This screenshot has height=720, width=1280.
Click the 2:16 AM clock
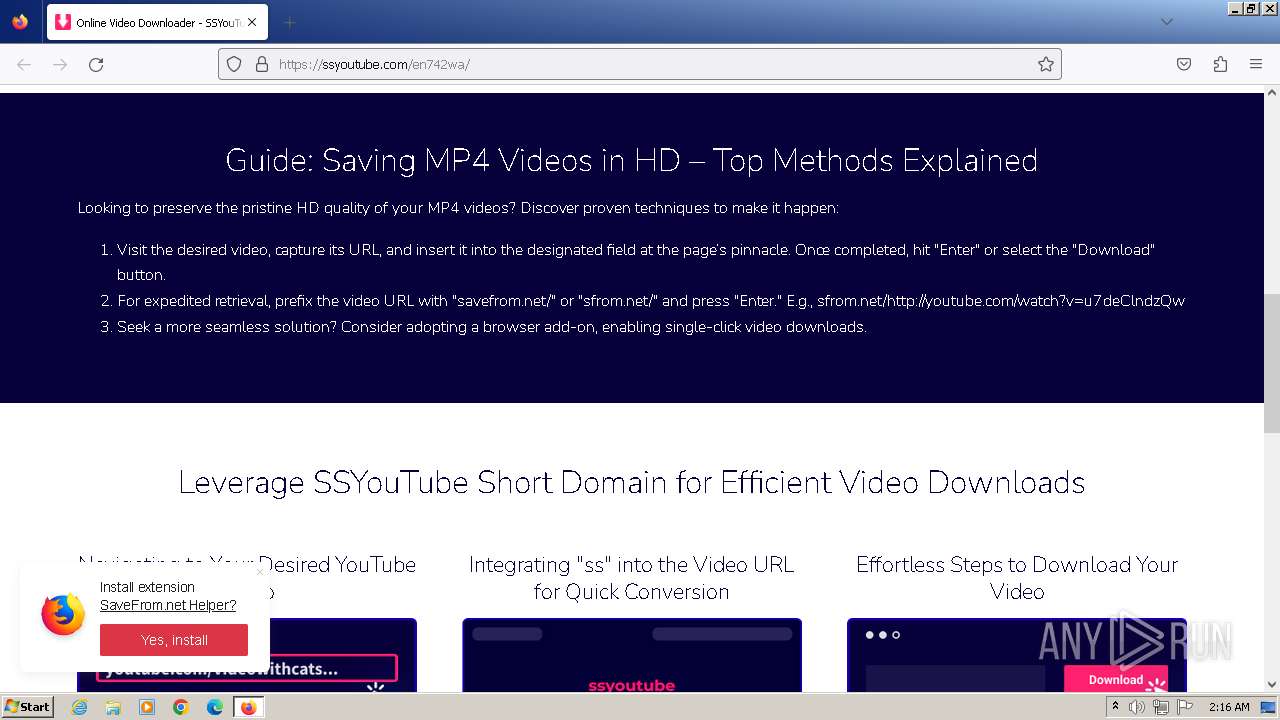[1229, 707]
